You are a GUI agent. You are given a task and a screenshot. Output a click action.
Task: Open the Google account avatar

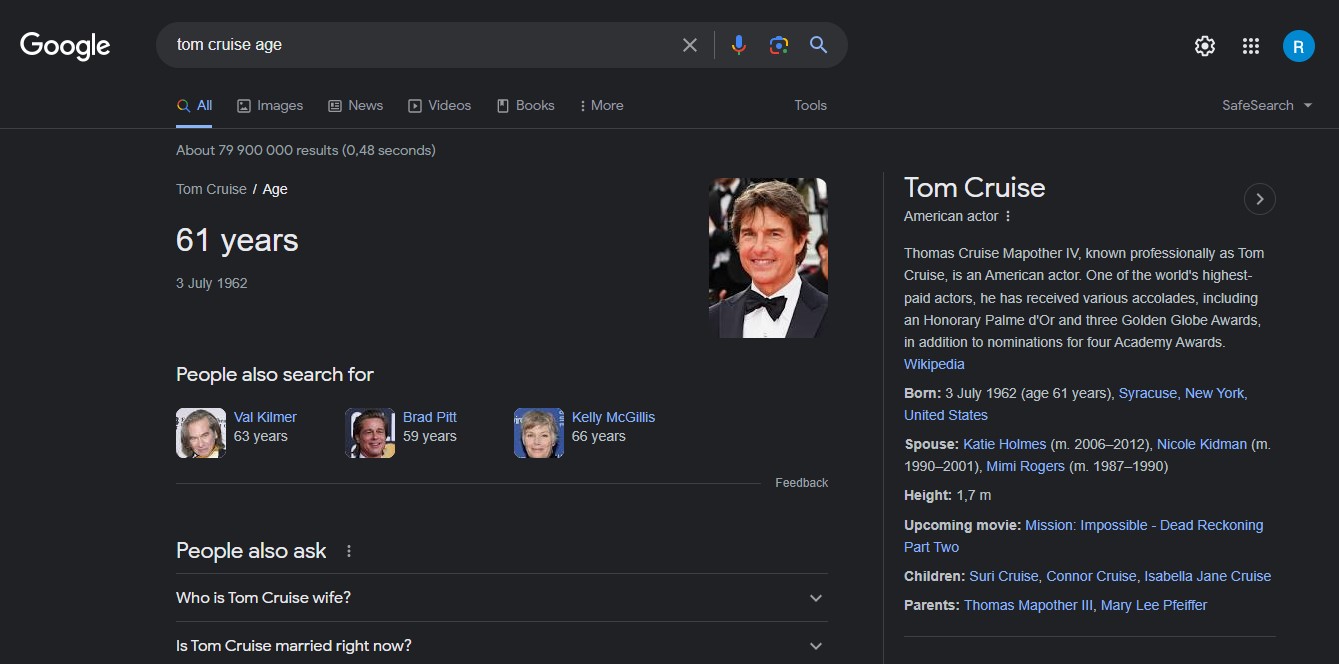click(1298, 46)
